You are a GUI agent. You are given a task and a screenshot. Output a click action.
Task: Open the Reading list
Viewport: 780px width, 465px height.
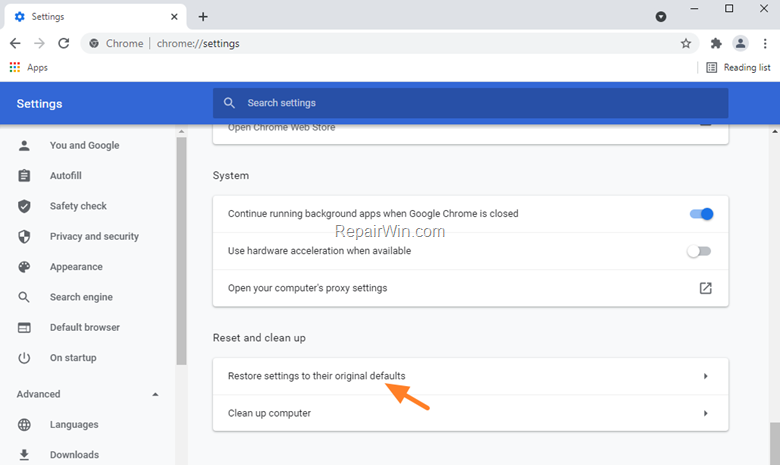[x=738, y=67]
